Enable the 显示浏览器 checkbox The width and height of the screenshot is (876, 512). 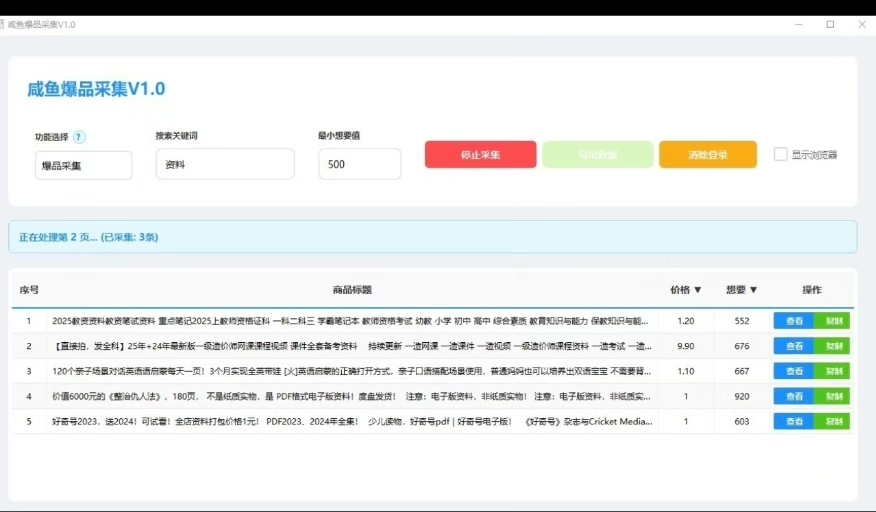pos(780,154)
